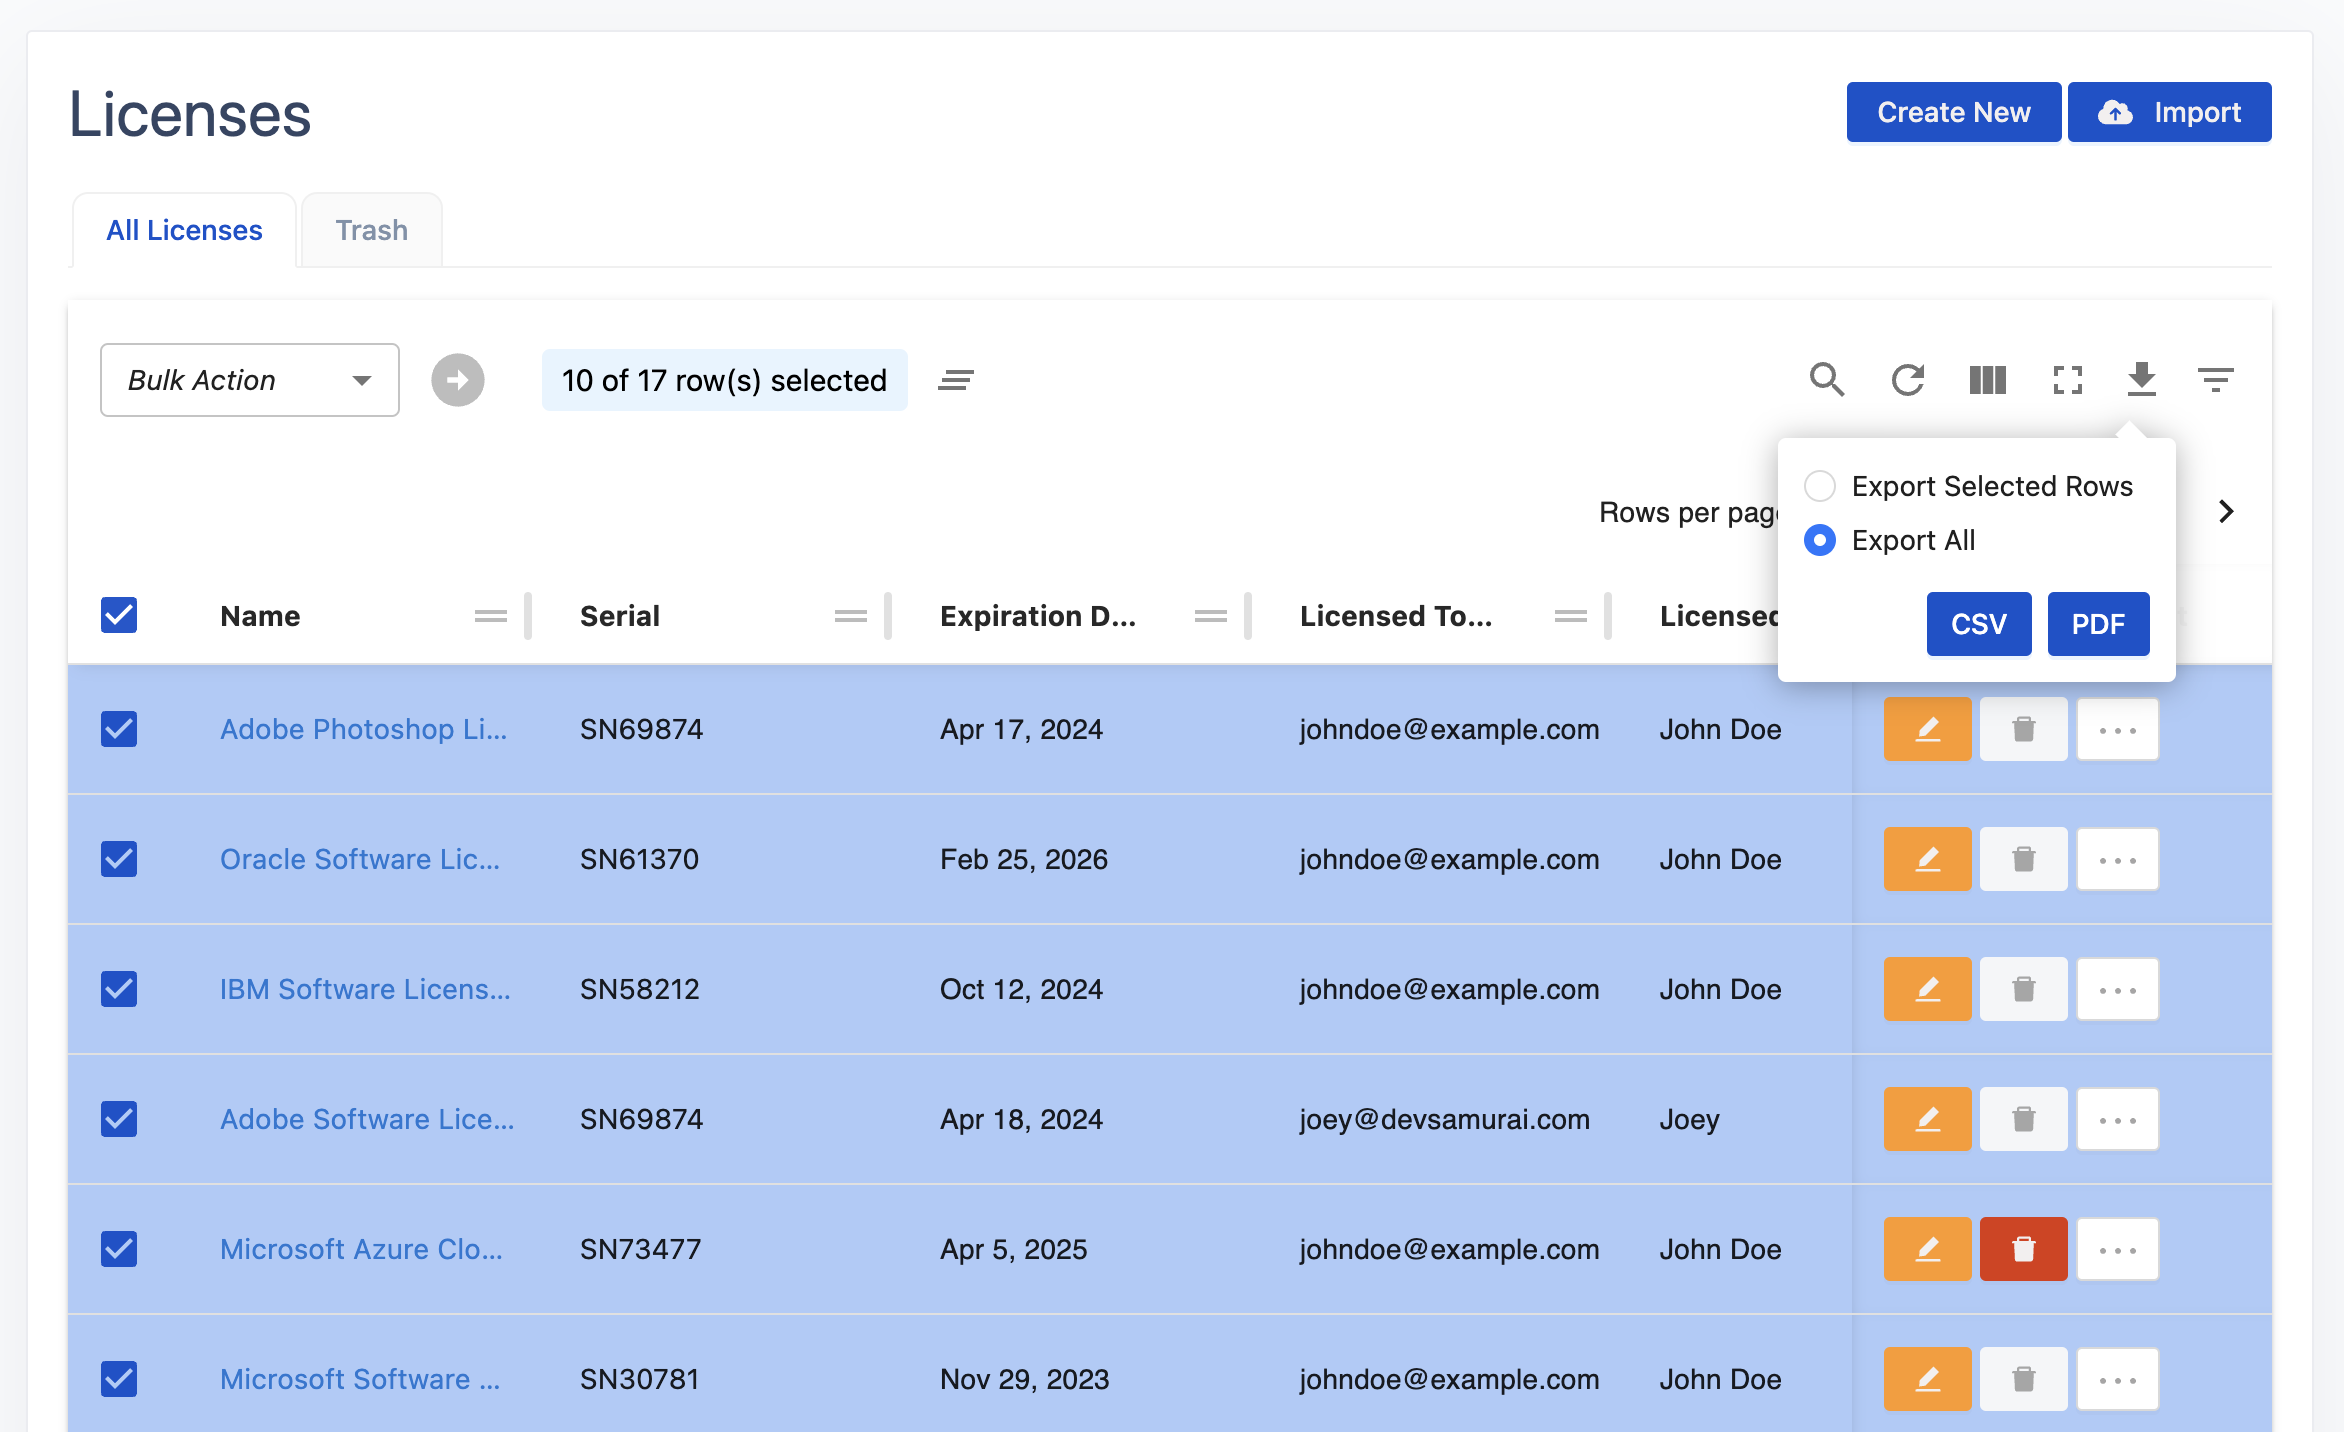The height and width of the screenshot is (1434, 2344).
Task: Click the joey@devsamurai.com cell
Action: tap(1445, 1119)
